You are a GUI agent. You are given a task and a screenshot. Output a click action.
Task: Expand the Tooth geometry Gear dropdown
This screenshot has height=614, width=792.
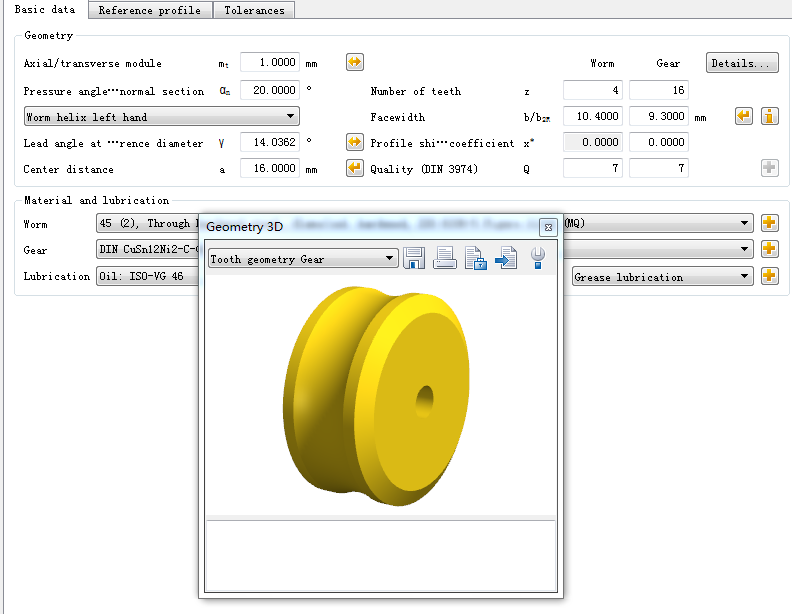pyautogui.click(x=303, y=259)
